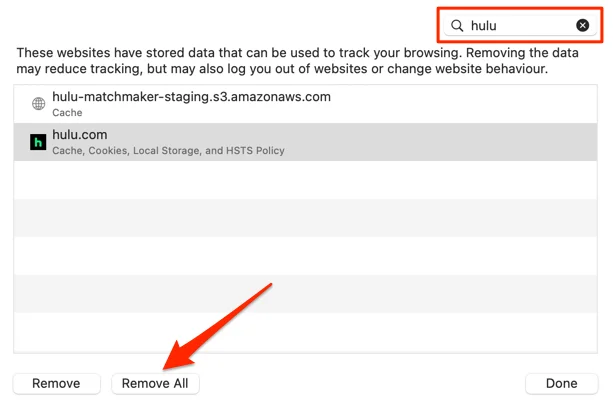Click Done to close the dialog
613x408 pixels.
561,383
